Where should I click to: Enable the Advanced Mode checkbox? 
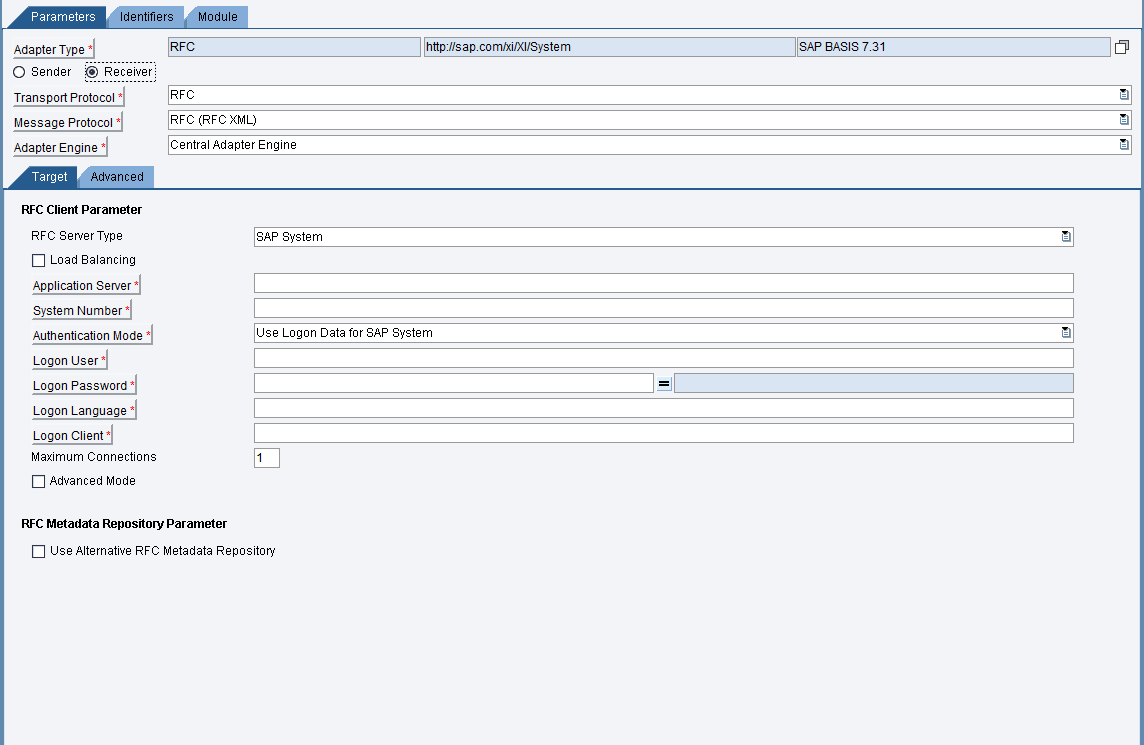[x=38, y=481]
